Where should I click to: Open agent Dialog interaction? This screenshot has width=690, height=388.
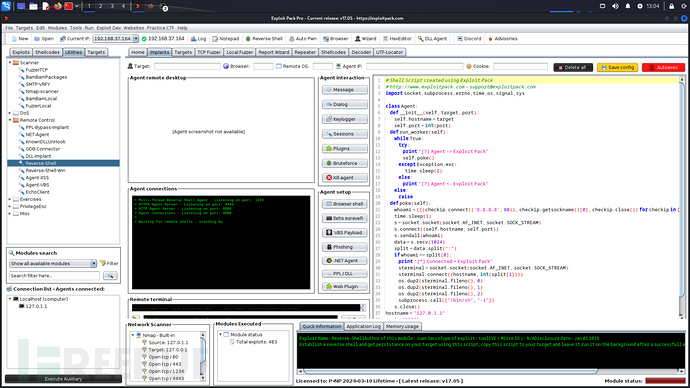click(x=345, y=104)
